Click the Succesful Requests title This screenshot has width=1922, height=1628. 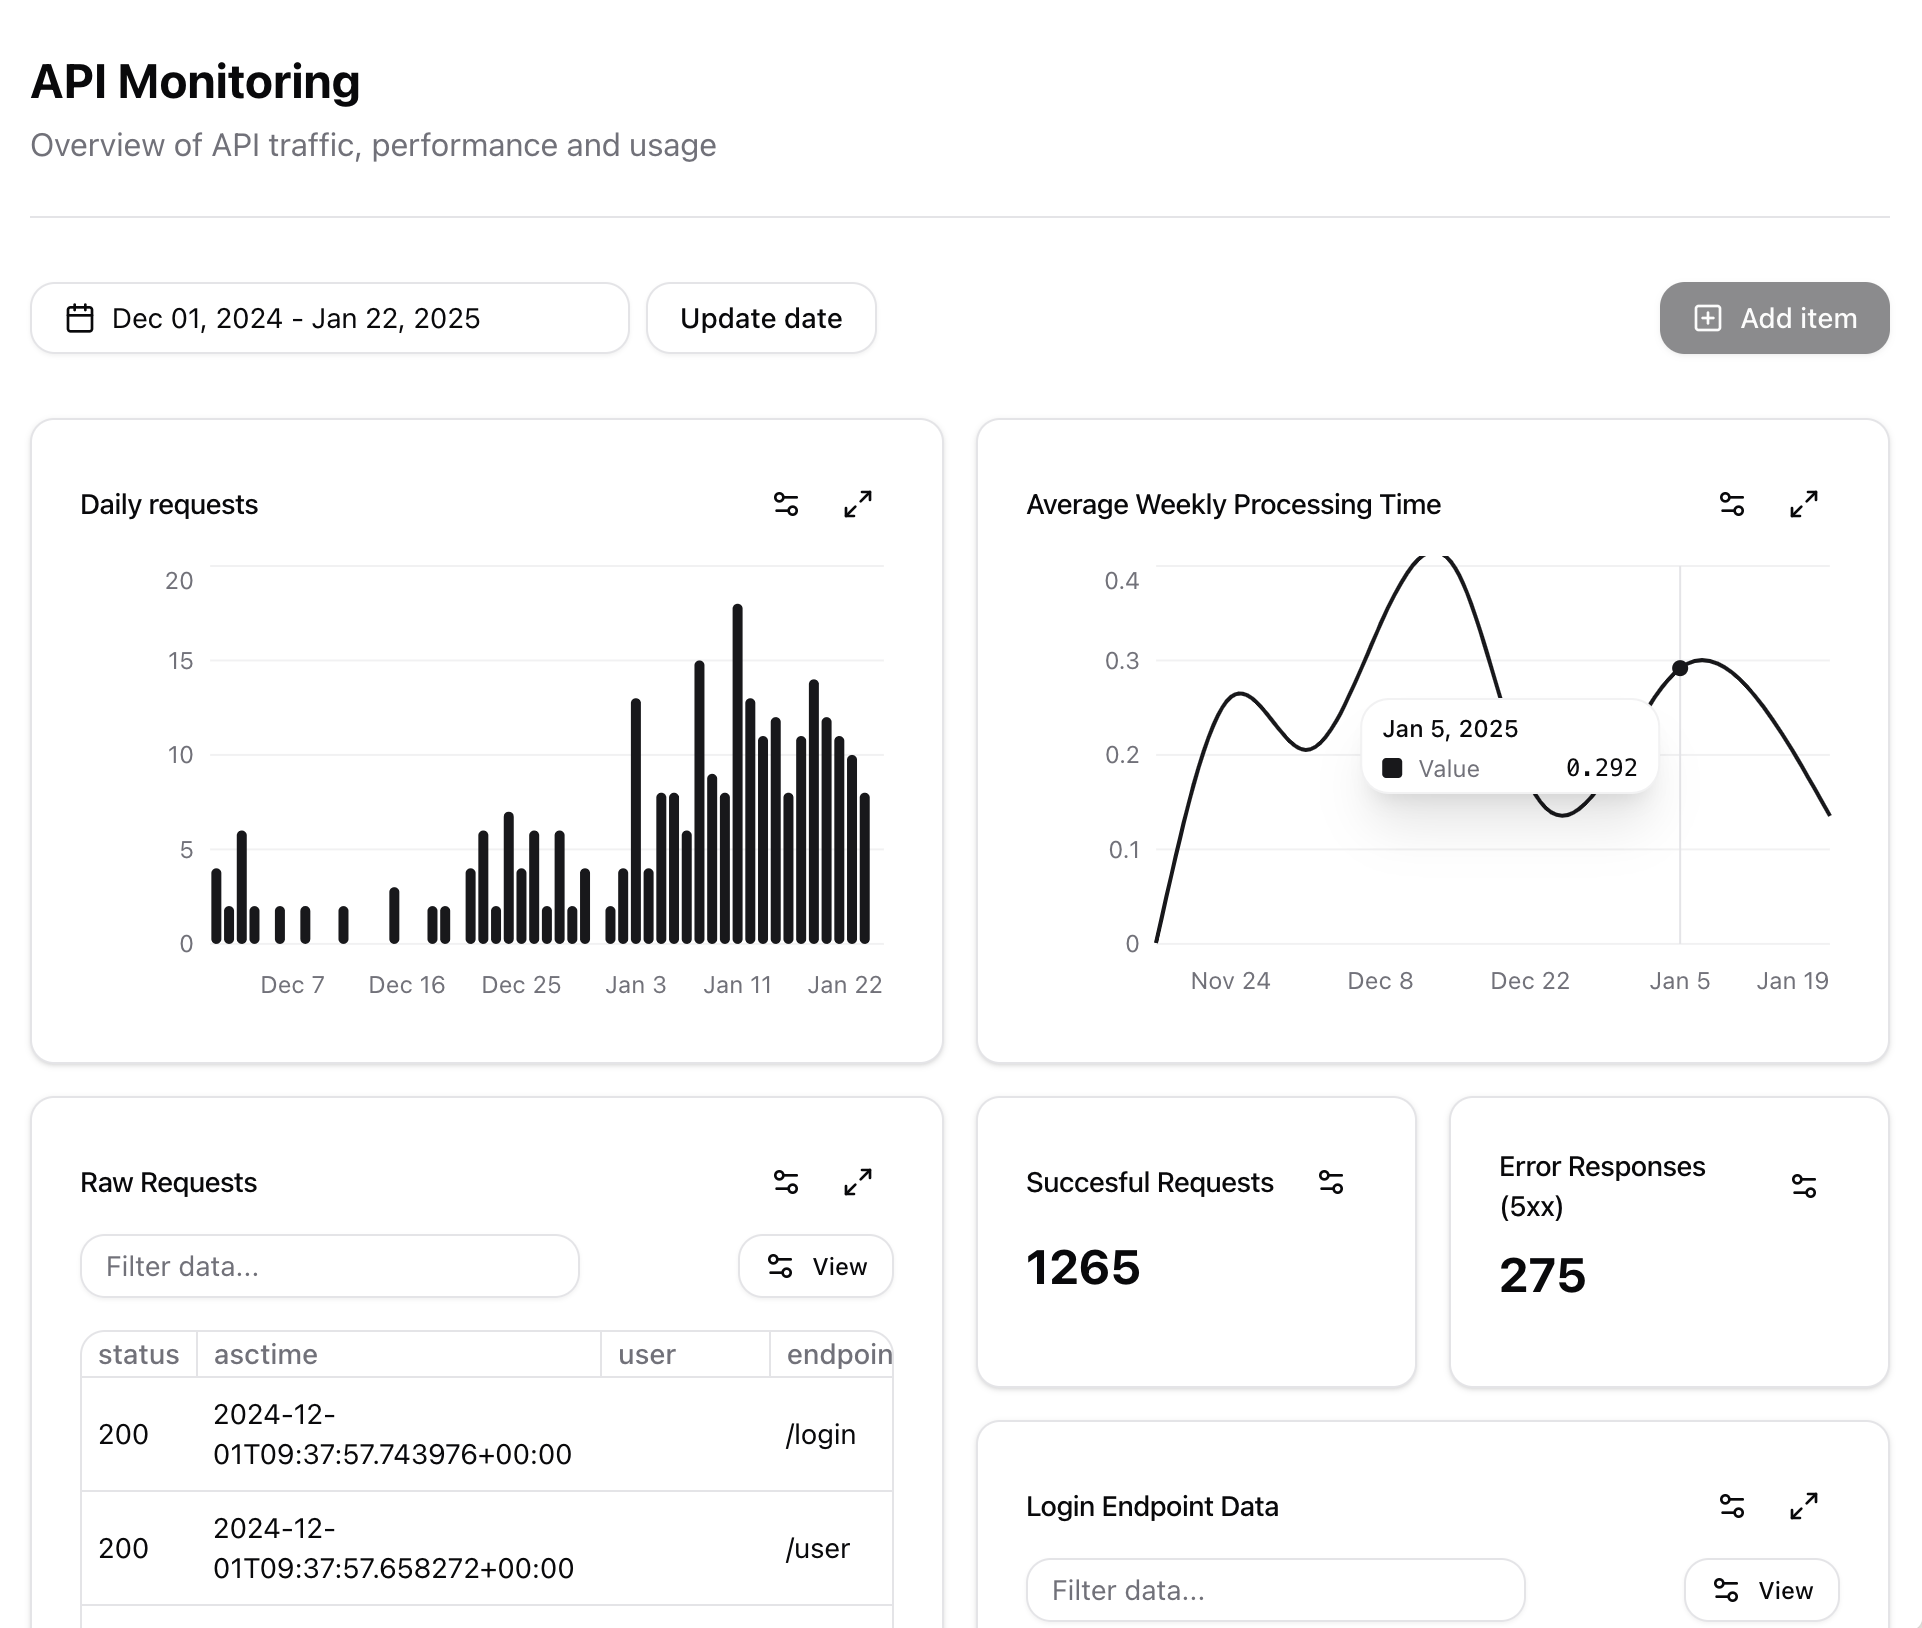pyautogui.click(x=1150, y=1182)
